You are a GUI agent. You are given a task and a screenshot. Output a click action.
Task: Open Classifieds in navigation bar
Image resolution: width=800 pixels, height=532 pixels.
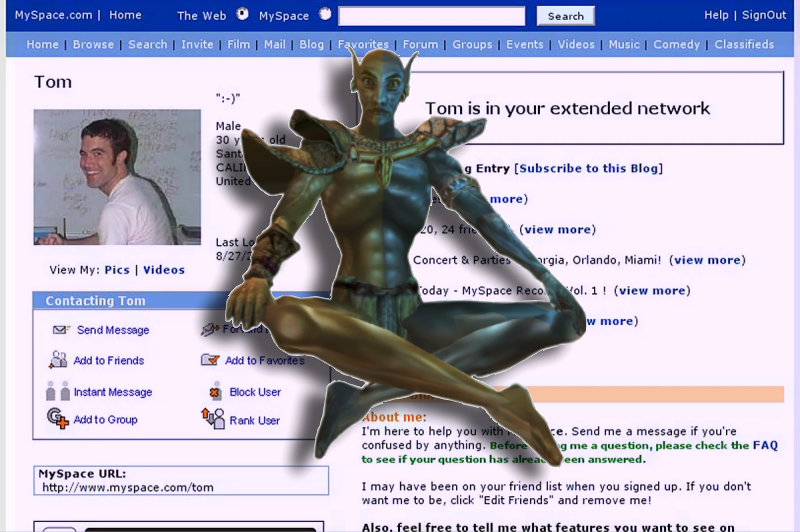tap(744, 44)
